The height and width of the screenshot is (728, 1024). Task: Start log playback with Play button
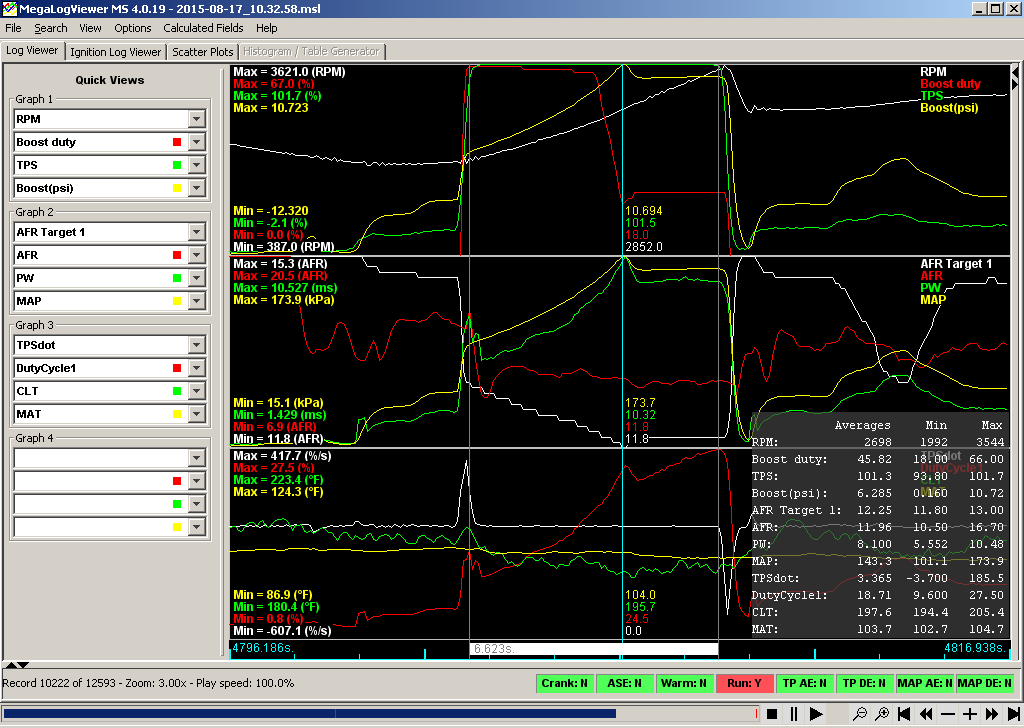816,714
